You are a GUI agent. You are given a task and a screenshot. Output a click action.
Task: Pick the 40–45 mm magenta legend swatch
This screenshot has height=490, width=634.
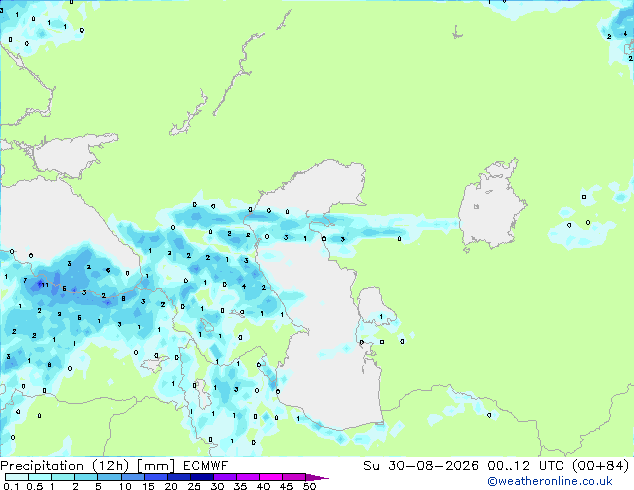pyautogui.click(x=271, y=477)
